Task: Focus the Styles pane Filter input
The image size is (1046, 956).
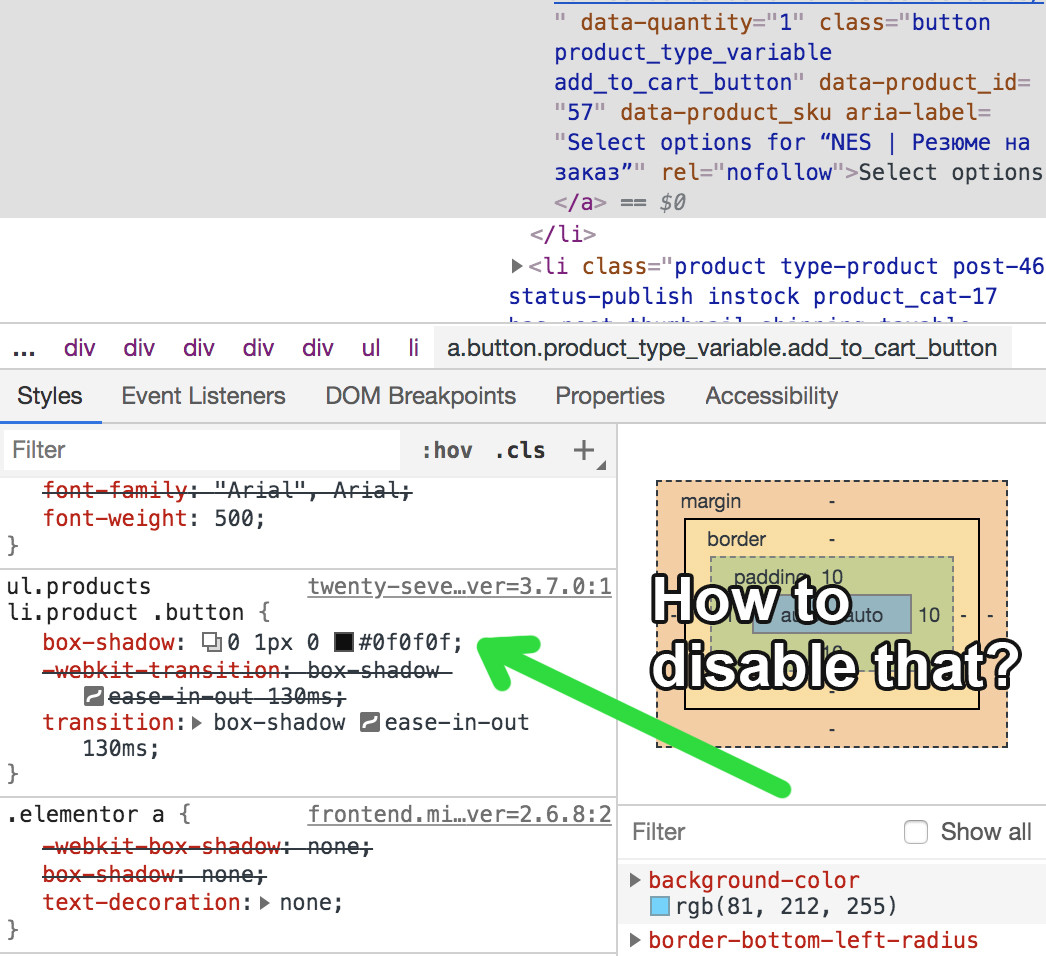Action: tap(202, 450)
